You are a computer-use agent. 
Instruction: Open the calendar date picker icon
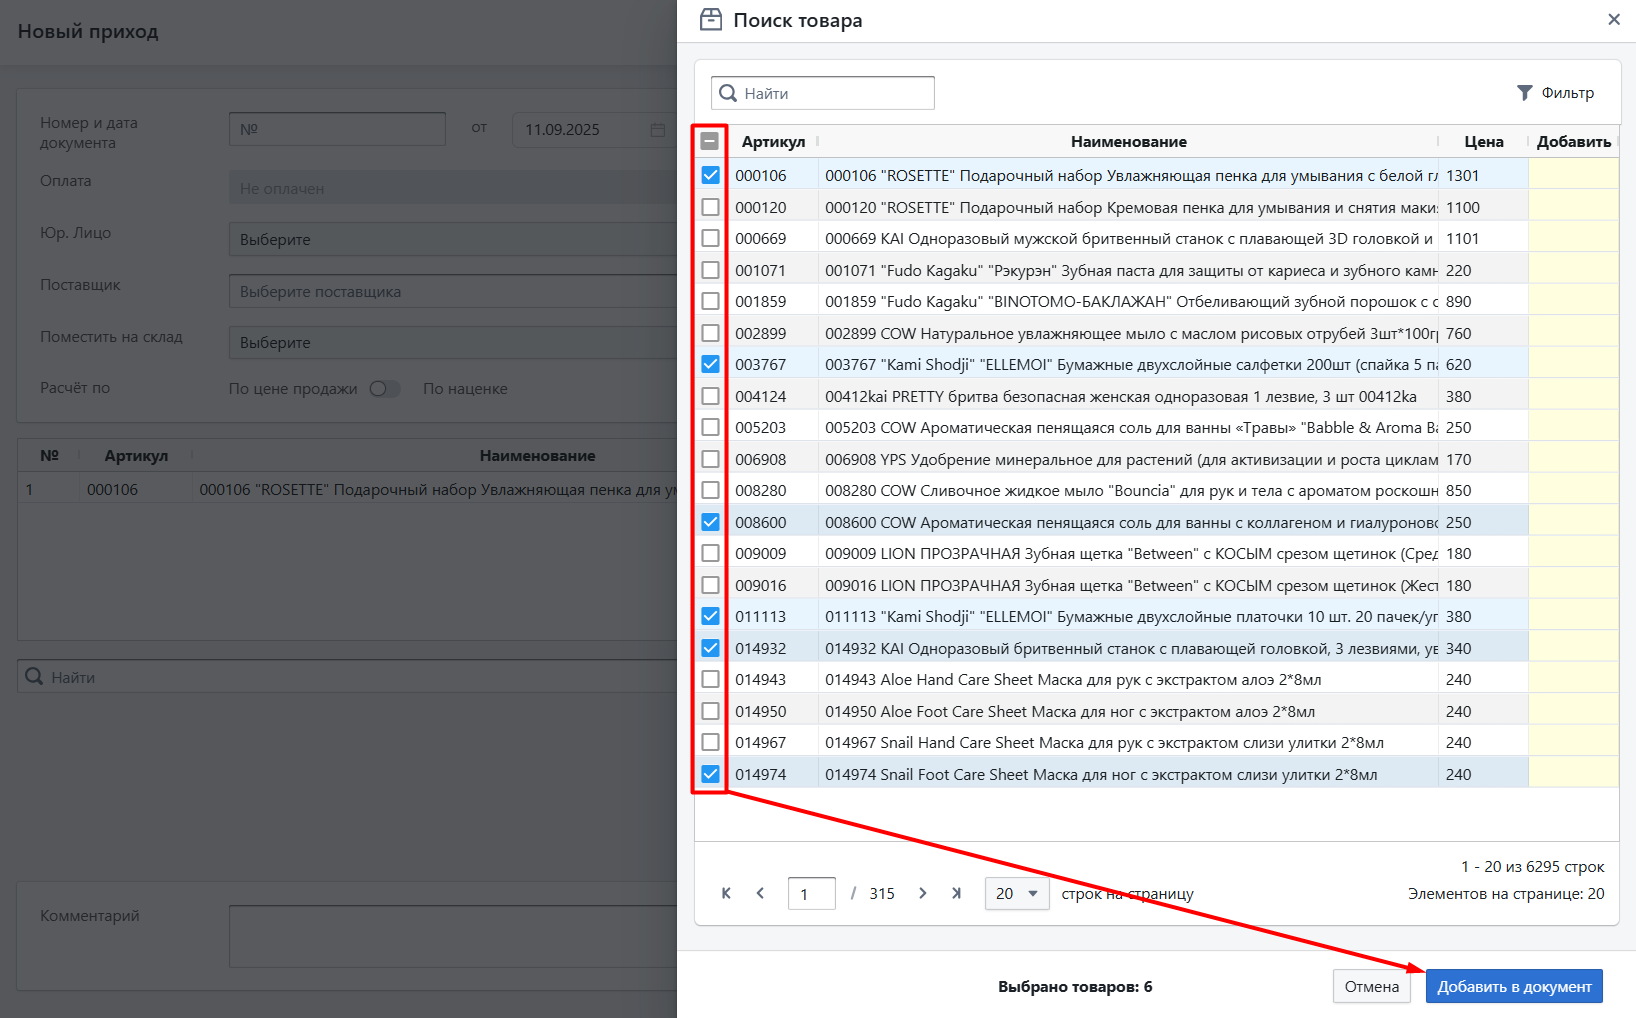(657, 130)
